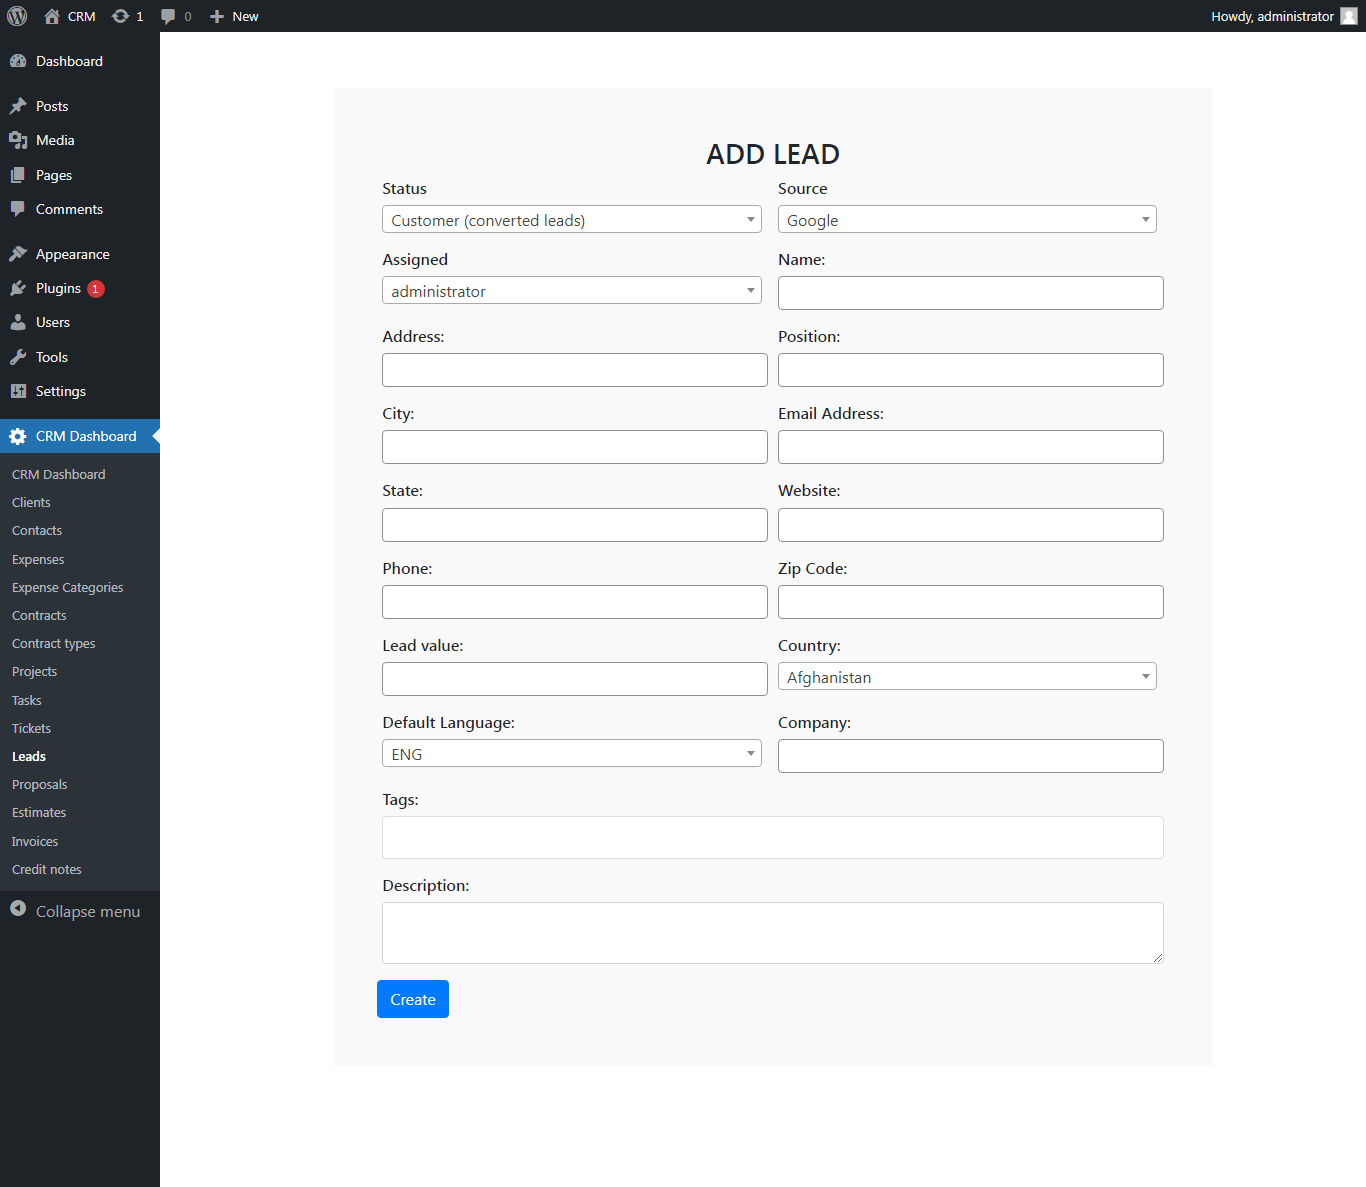Open Invoices in the CRM submenu
Screen dimensions: 1366x1187
point(35,842)
